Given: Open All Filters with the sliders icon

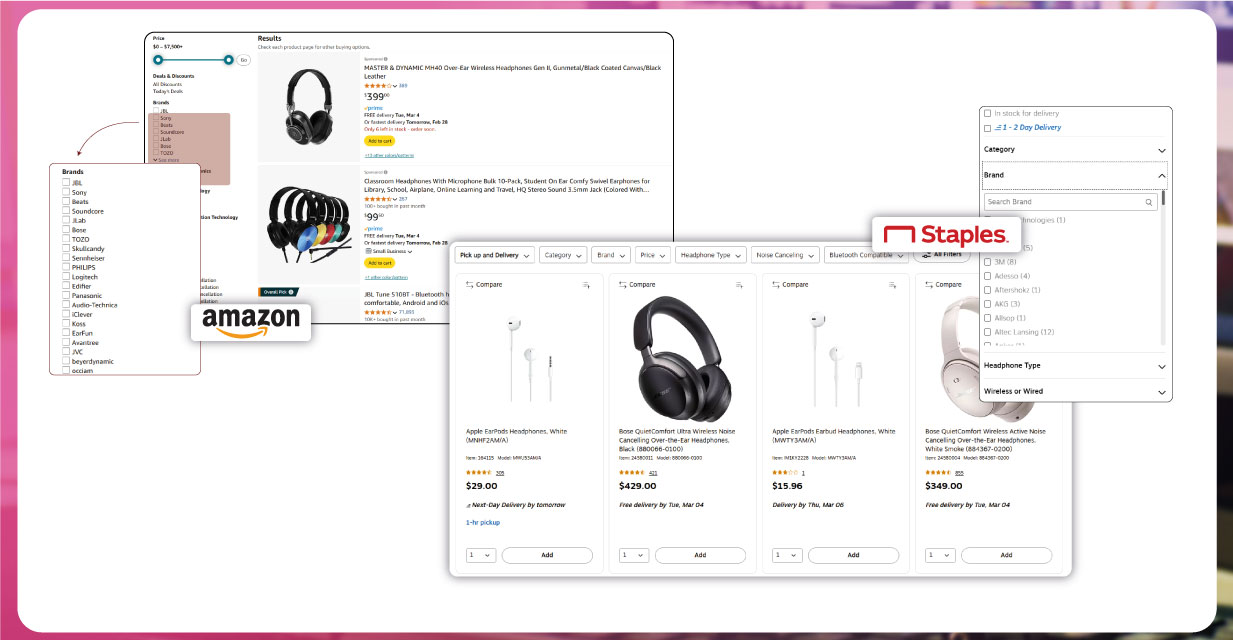Looking at the screenshot, I should tap(942, 255).
